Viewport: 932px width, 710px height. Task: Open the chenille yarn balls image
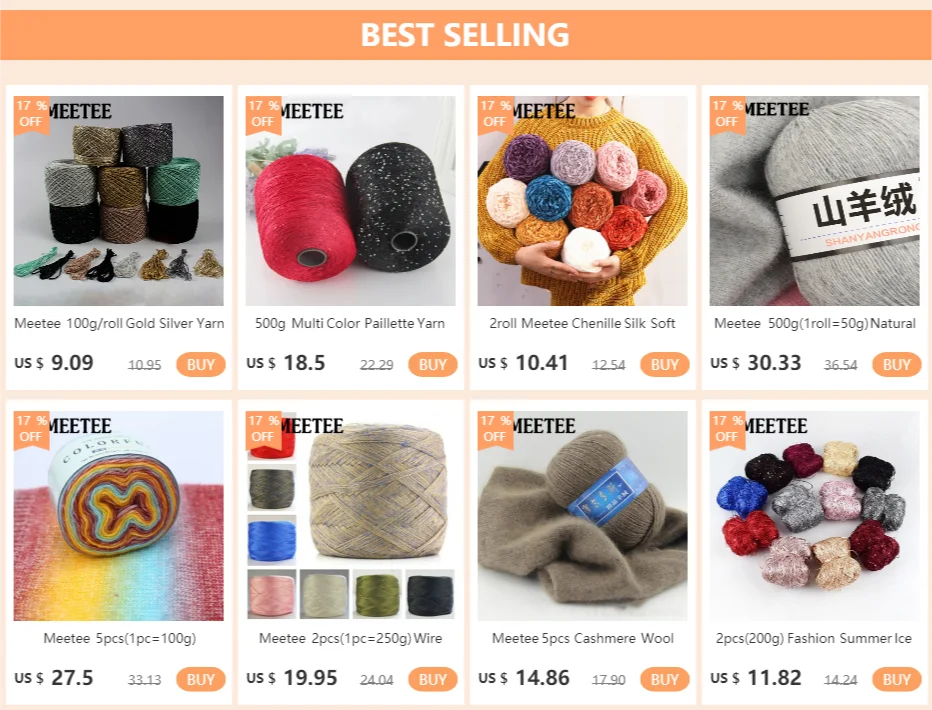(582, 201)
